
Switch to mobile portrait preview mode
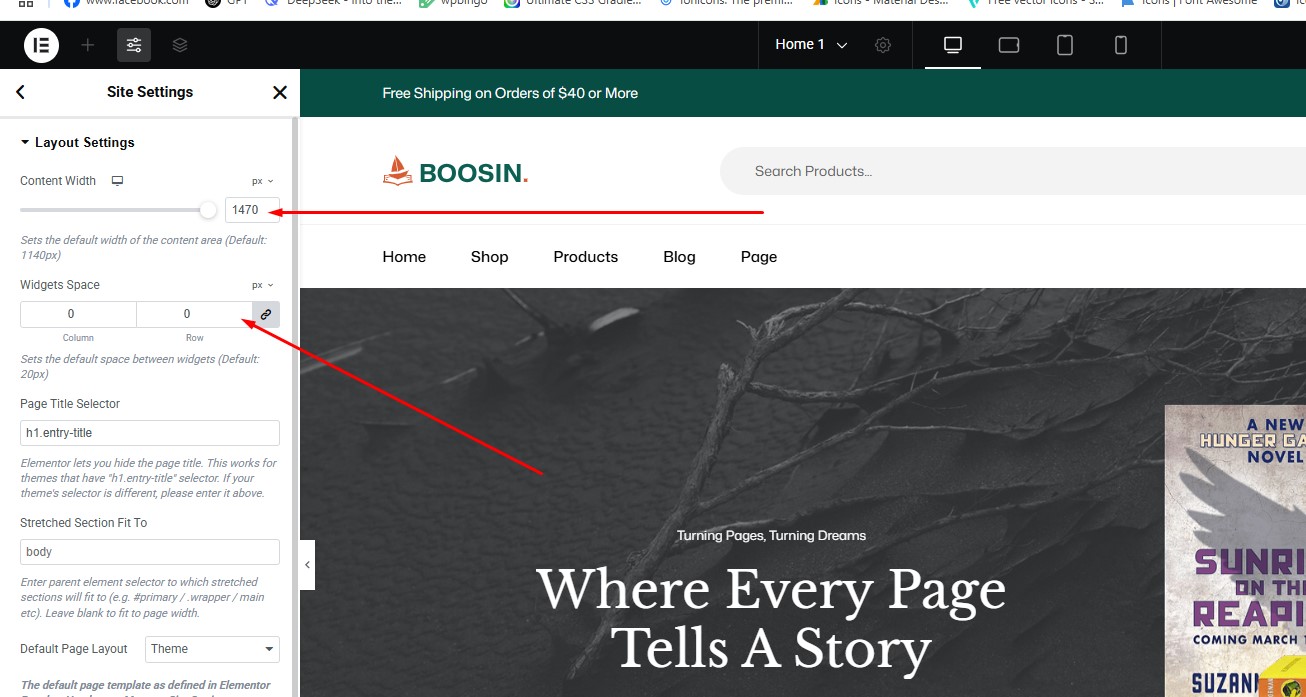point(1121,45)
